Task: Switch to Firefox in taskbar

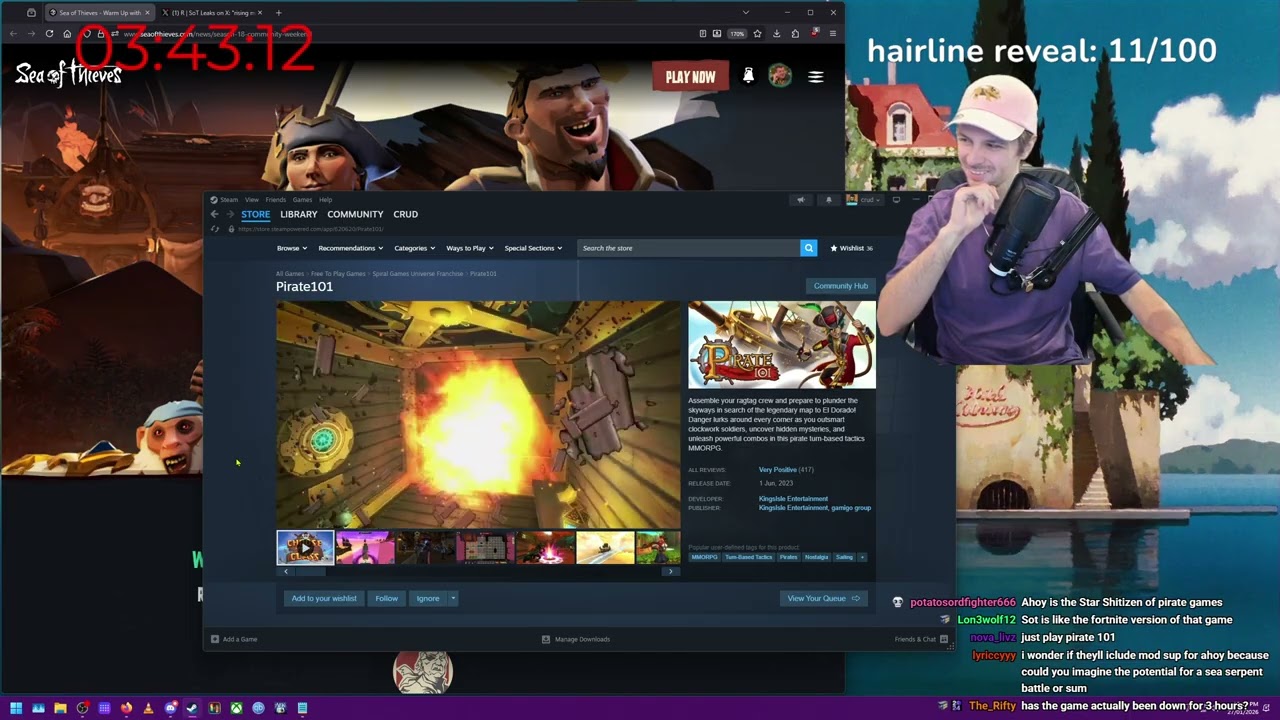Action: click(126, 708)
